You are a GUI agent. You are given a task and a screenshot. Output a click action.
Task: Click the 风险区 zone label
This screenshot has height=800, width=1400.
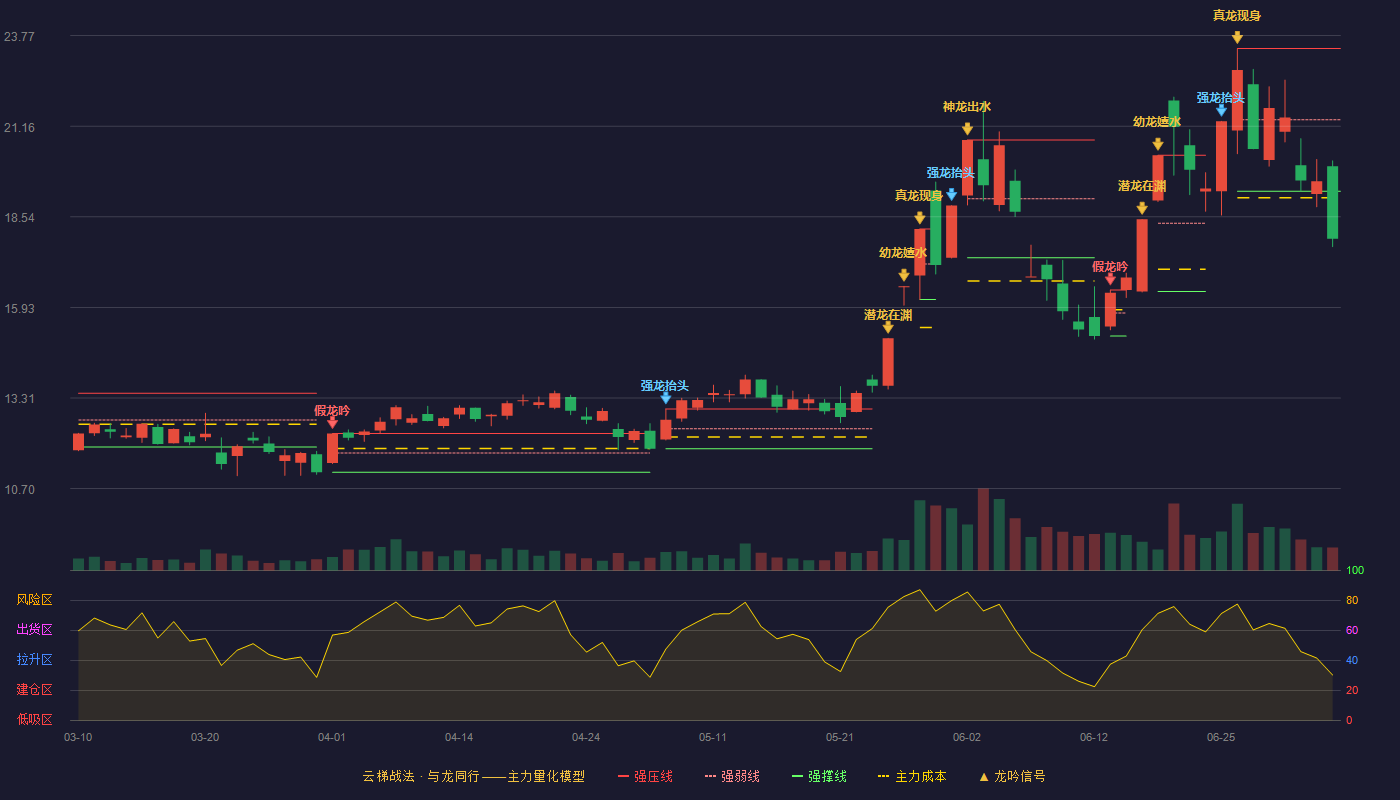point(34,600)
